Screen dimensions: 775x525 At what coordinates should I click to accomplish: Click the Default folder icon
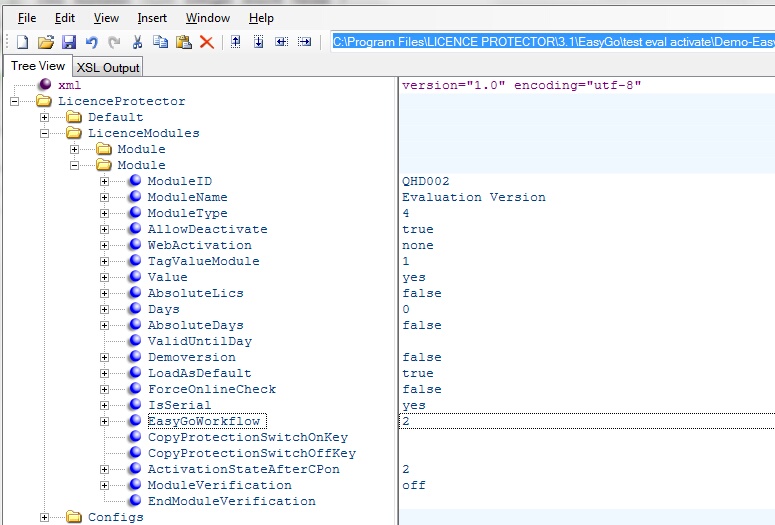pyautogui.click(x=74, y=117)
